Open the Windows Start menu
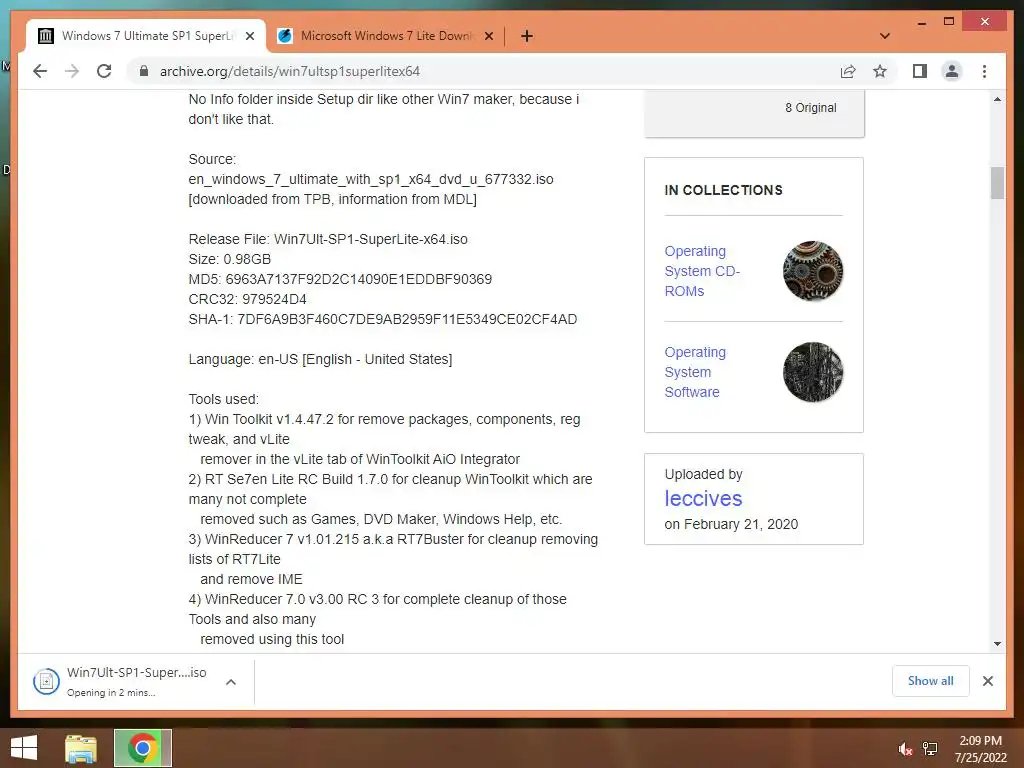 tap(24, 748)
